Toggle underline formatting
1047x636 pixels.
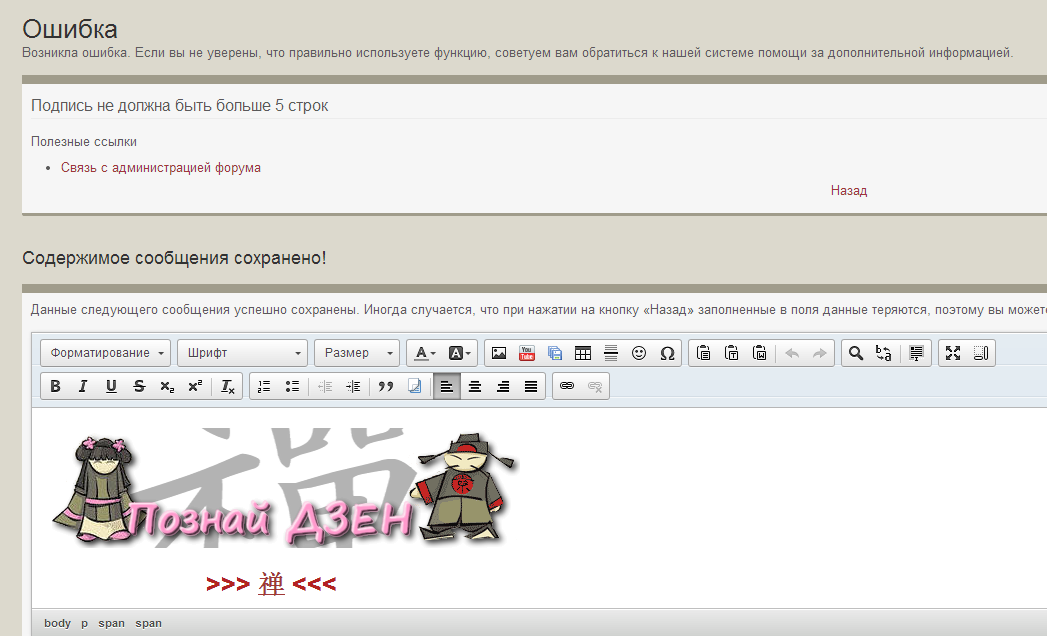(112, 386)
